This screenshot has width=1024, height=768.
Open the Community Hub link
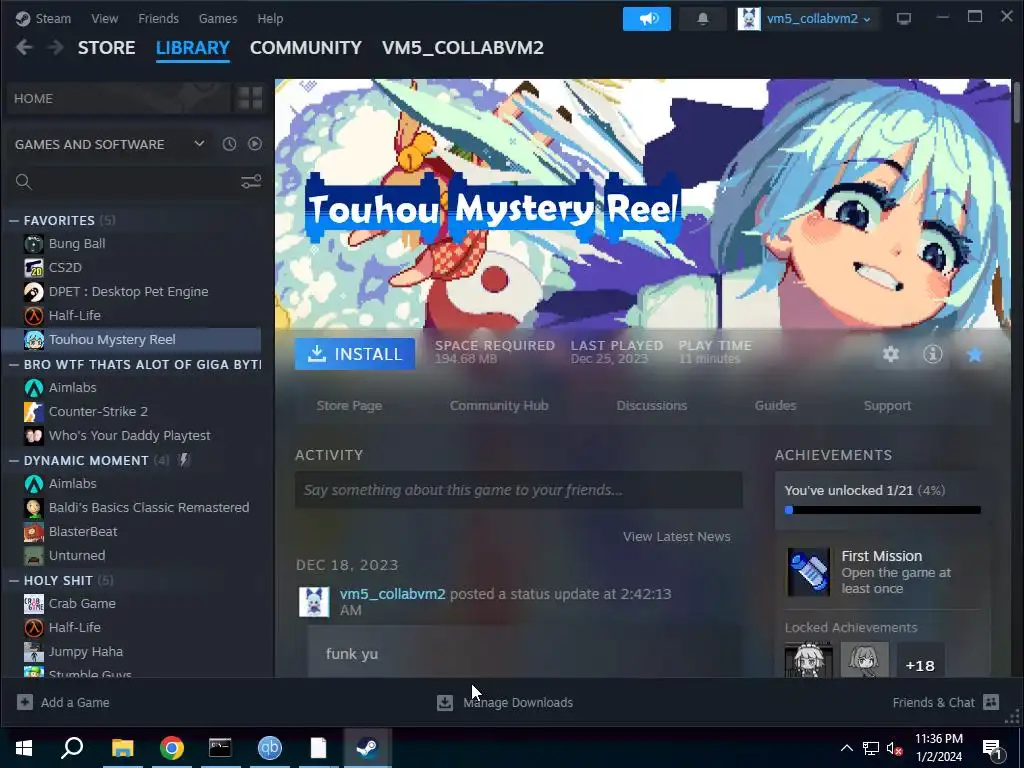click(x=499, y=406)
